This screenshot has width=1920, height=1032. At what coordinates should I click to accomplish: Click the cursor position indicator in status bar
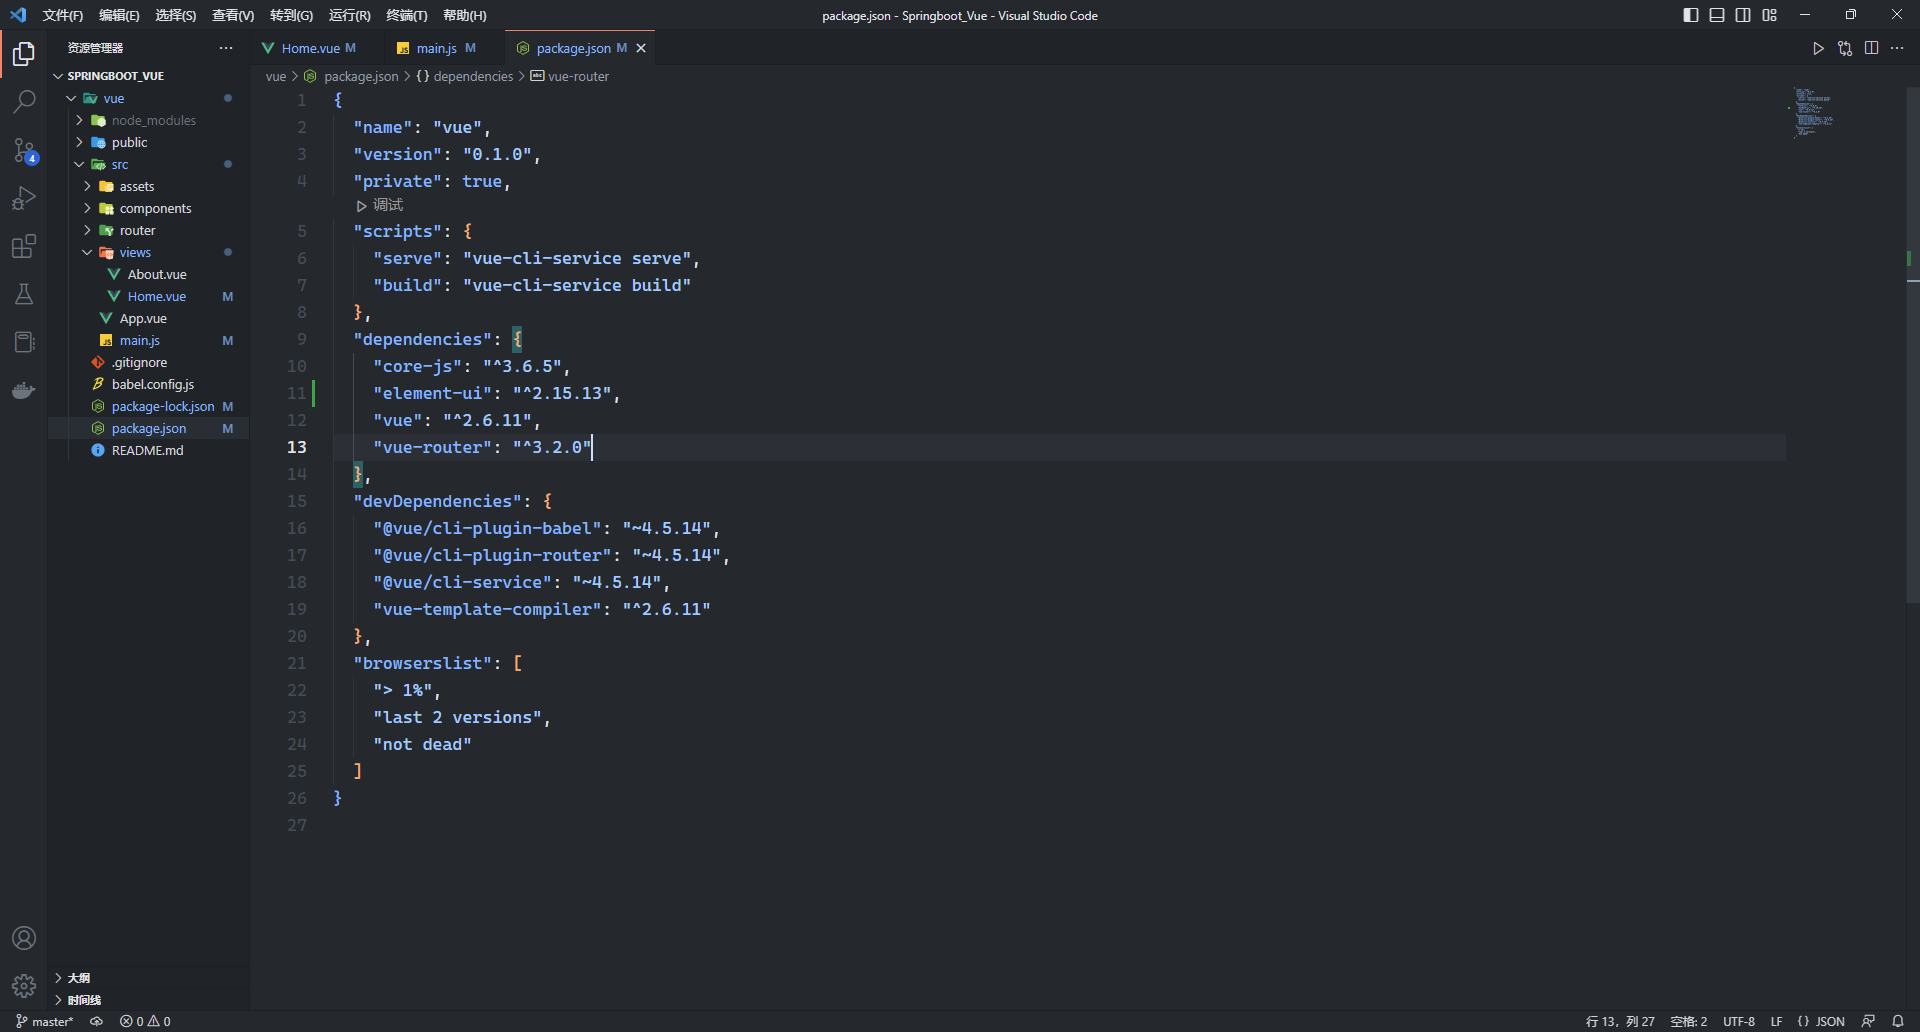coord(1620,1021)
